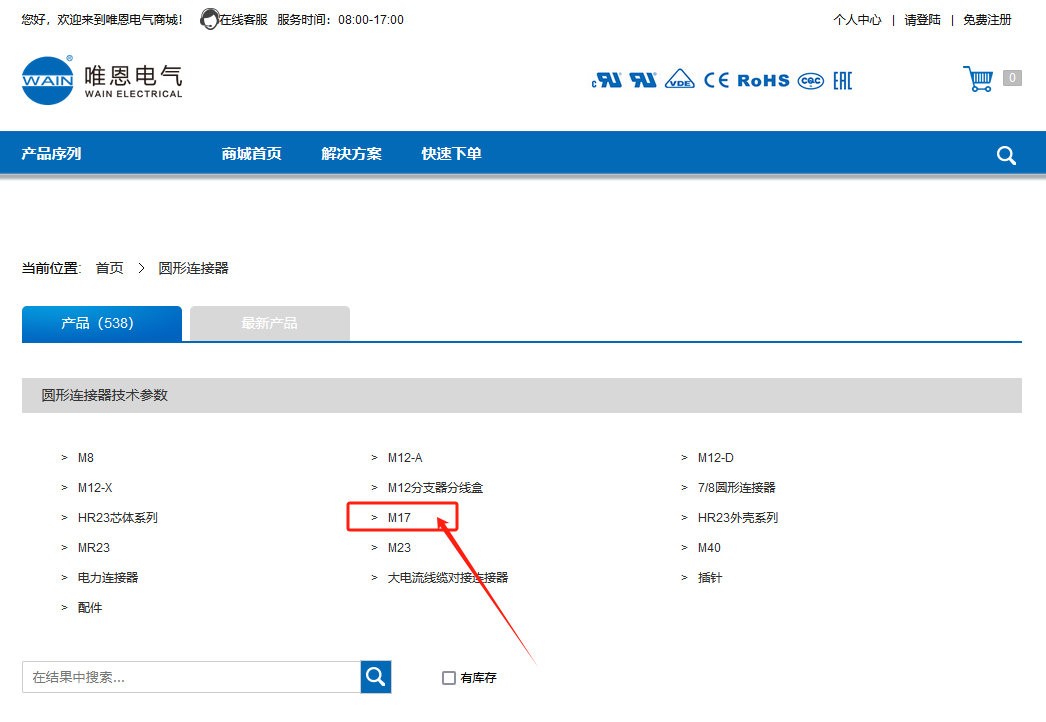The height and width of the screenshot is (722, 1046).
Task: Enable the 有库存 in-stock checkbox
Action: pos(449,678)
